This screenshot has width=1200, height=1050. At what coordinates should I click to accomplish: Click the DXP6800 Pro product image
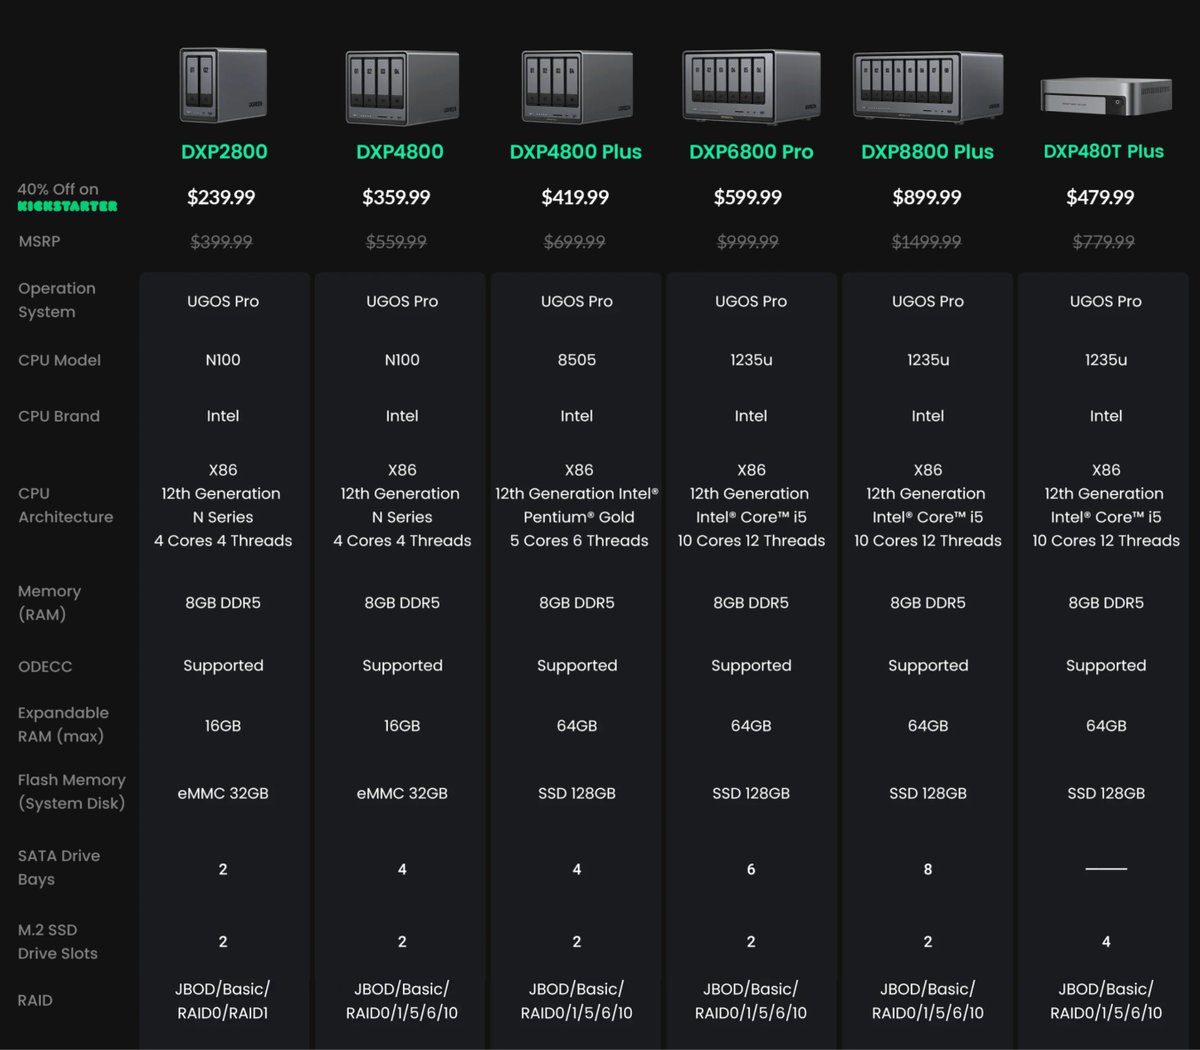point(751,88)
